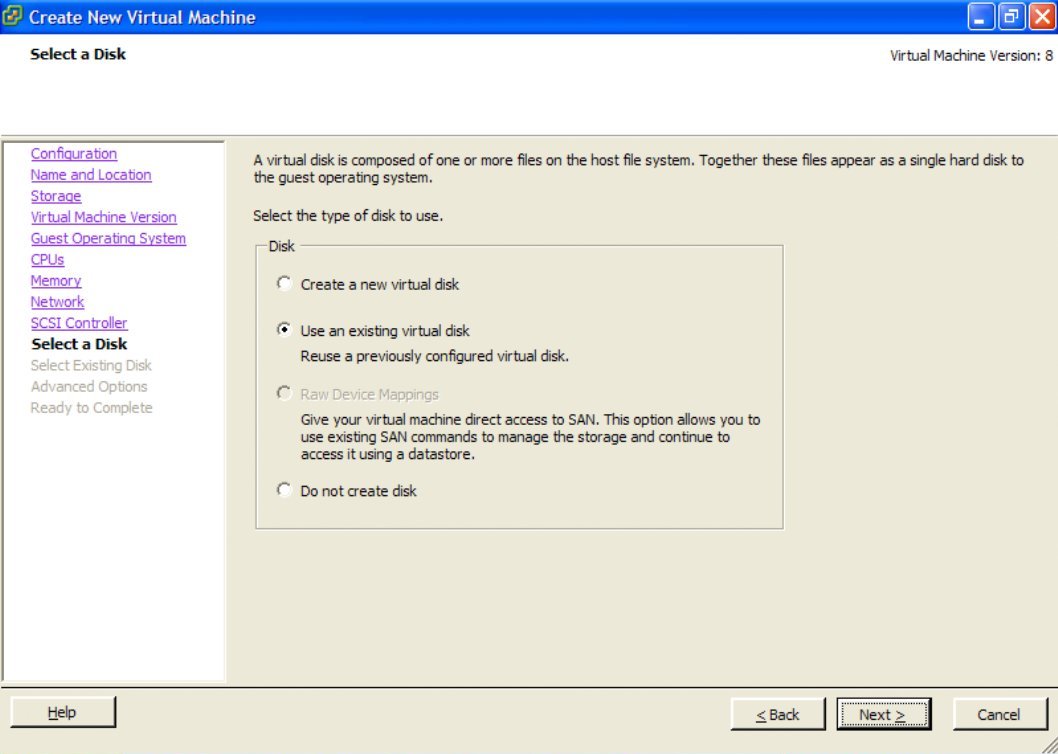Go to the Memory step
1058x754 pixels.
pyautogui.click(x=55, y=281)
